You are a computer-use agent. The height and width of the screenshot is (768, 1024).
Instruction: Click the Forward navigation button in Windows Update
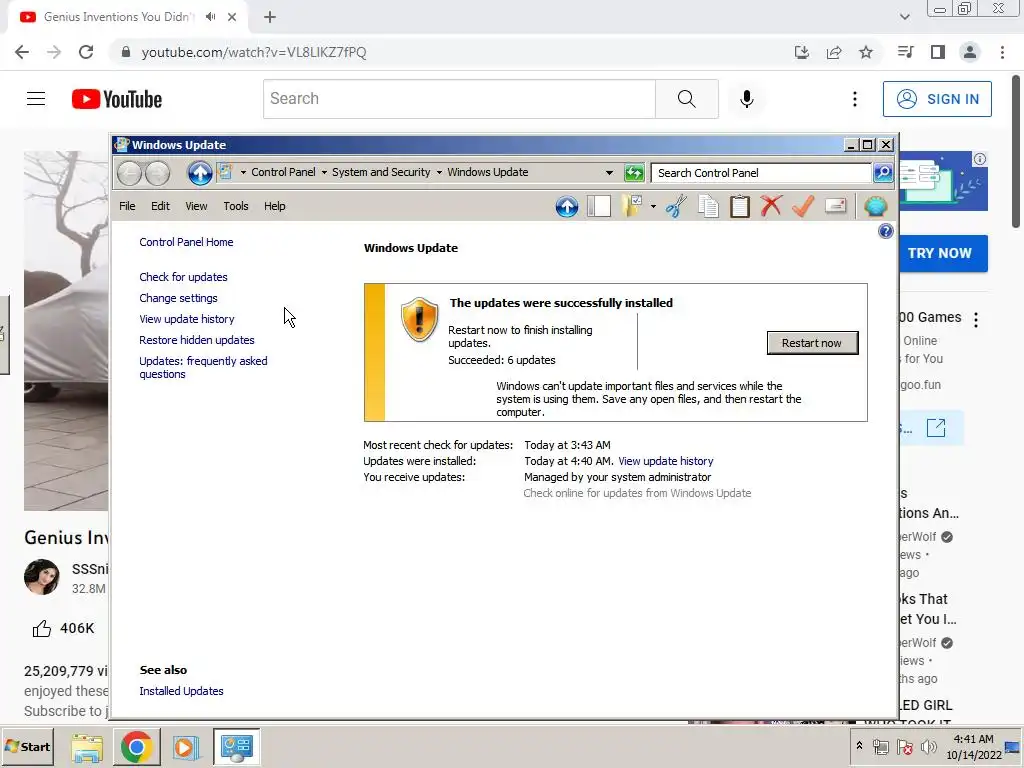[157, 173]
